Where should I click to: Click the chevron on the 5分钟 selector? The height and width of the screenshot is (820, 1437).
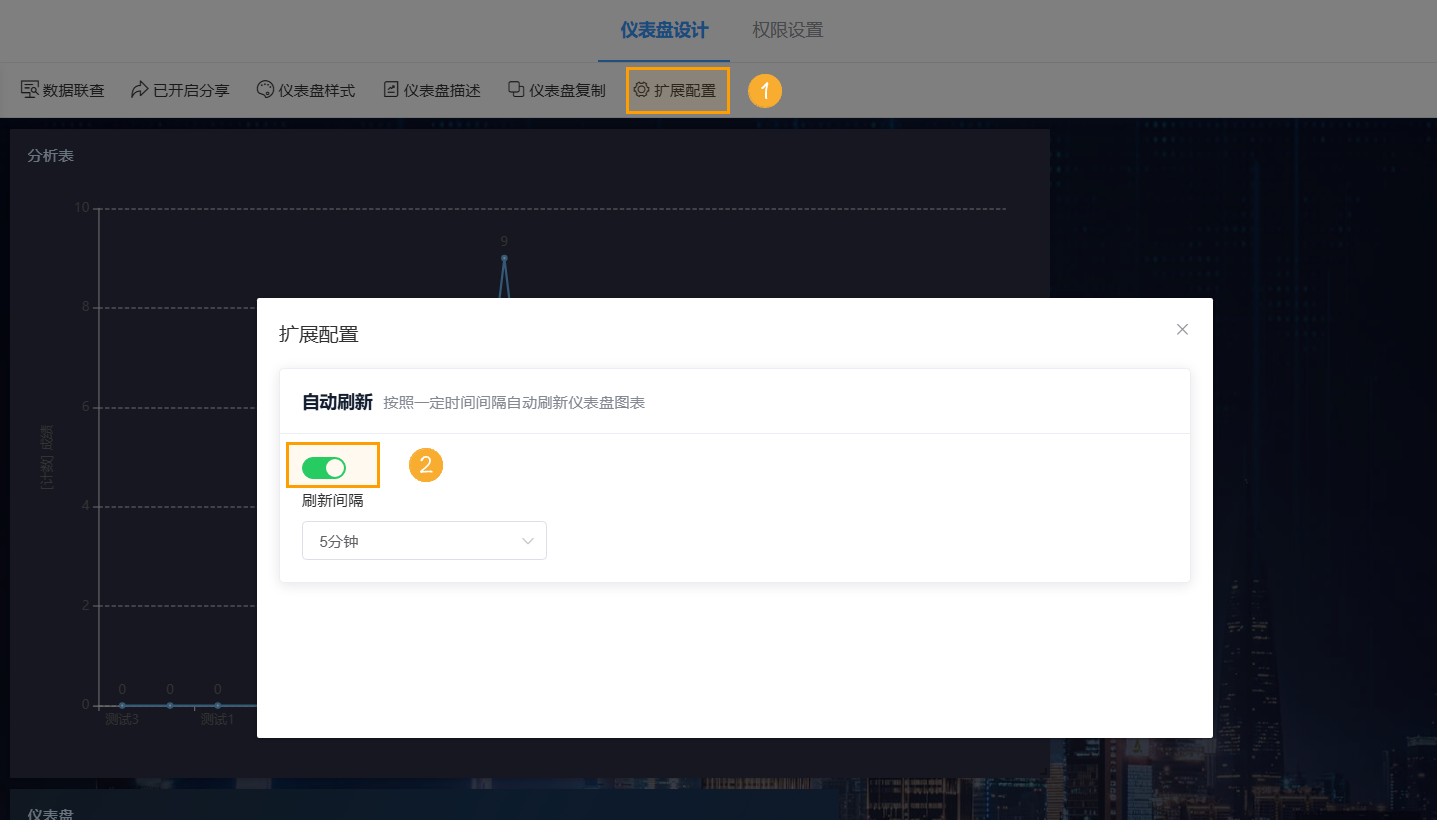pos(528,540)
